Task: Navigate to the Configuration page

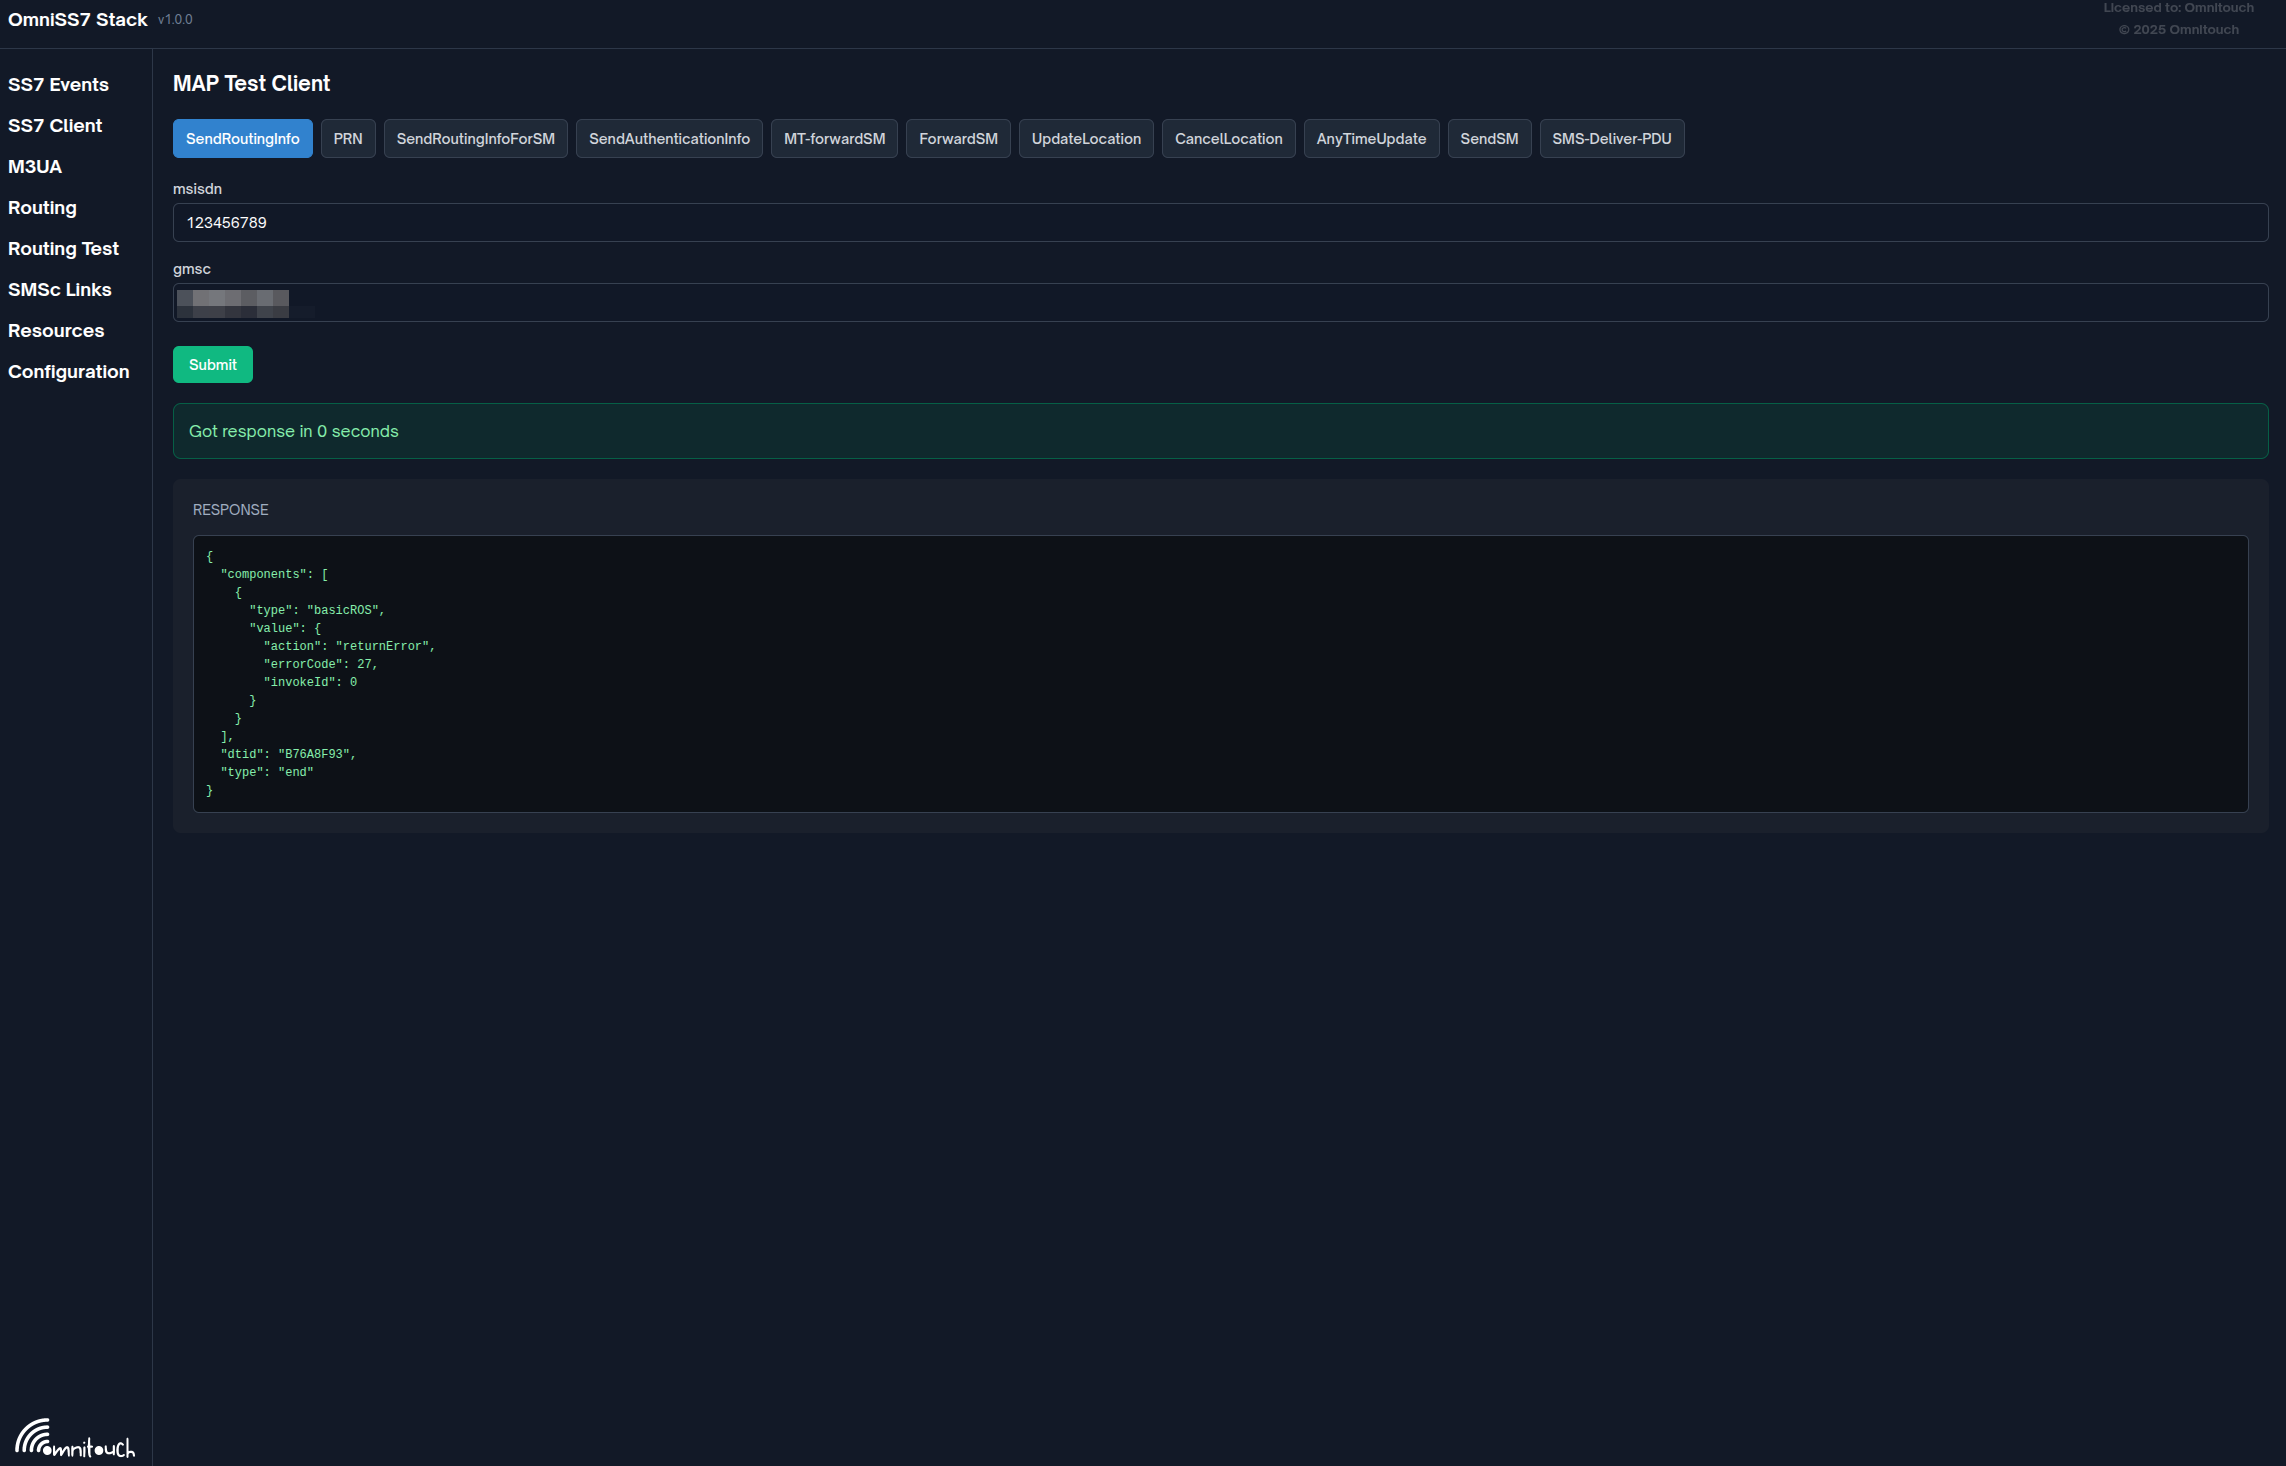Action: pos(68,371)
